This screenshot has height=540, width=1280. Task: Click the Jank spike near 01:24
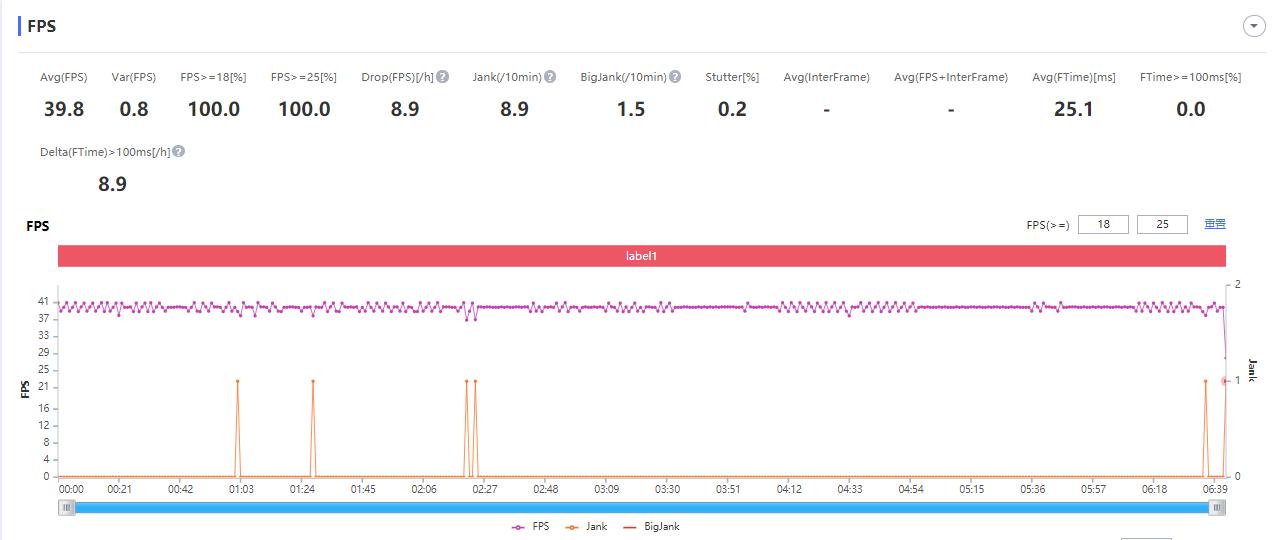pyautogui.click(x=313, y=381)
